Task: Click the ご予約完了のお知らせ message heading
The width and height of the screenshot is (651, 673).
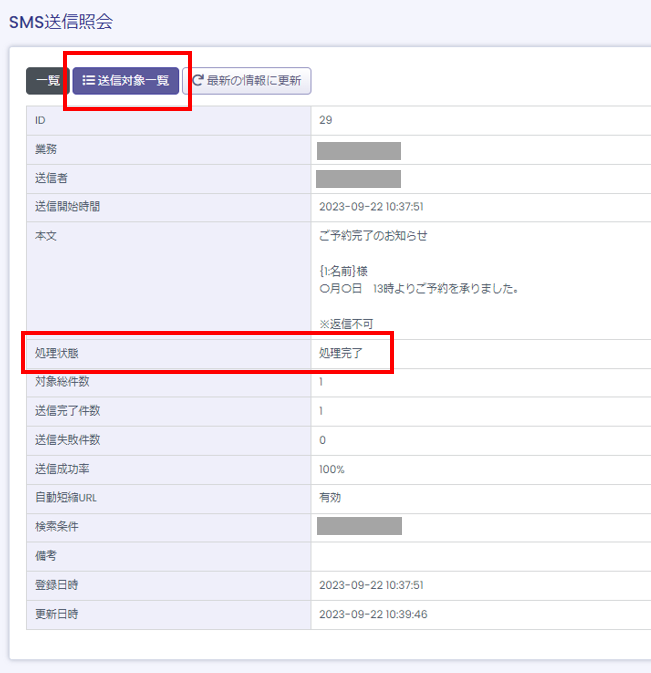Action: click(373, 236)
